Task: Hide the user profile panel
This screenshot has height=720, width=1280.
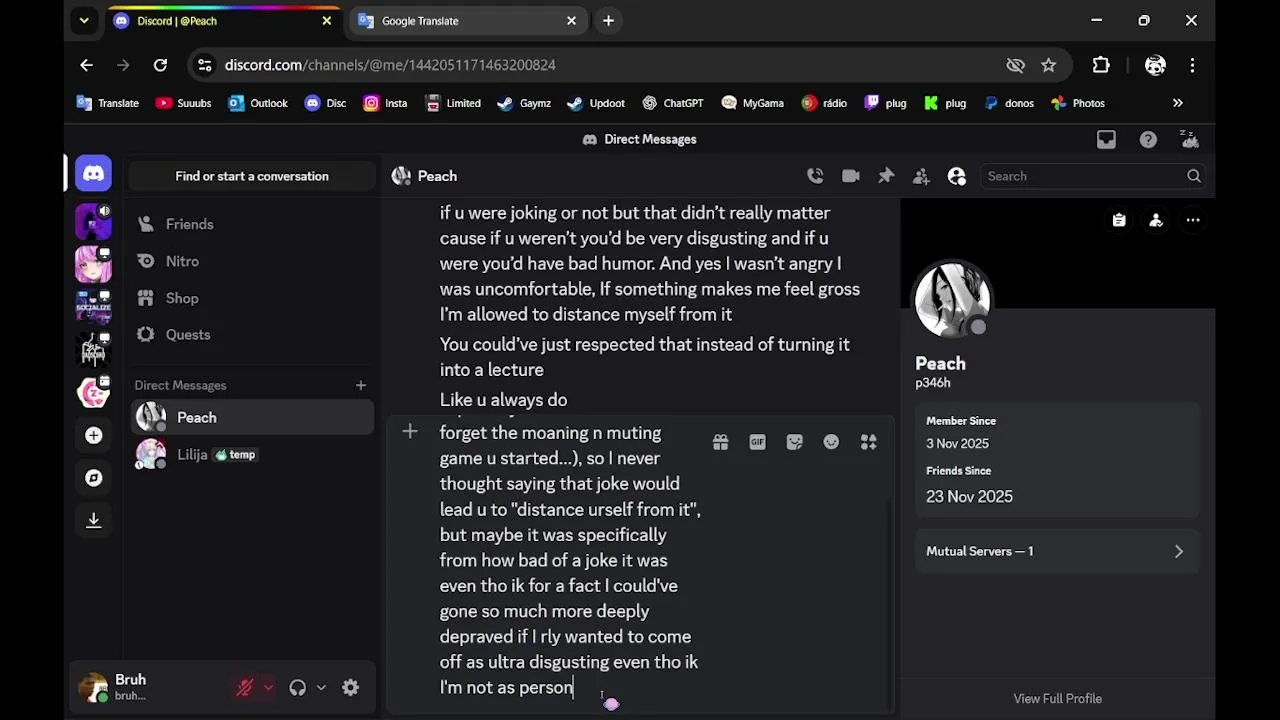Action: tap(957, 176)
